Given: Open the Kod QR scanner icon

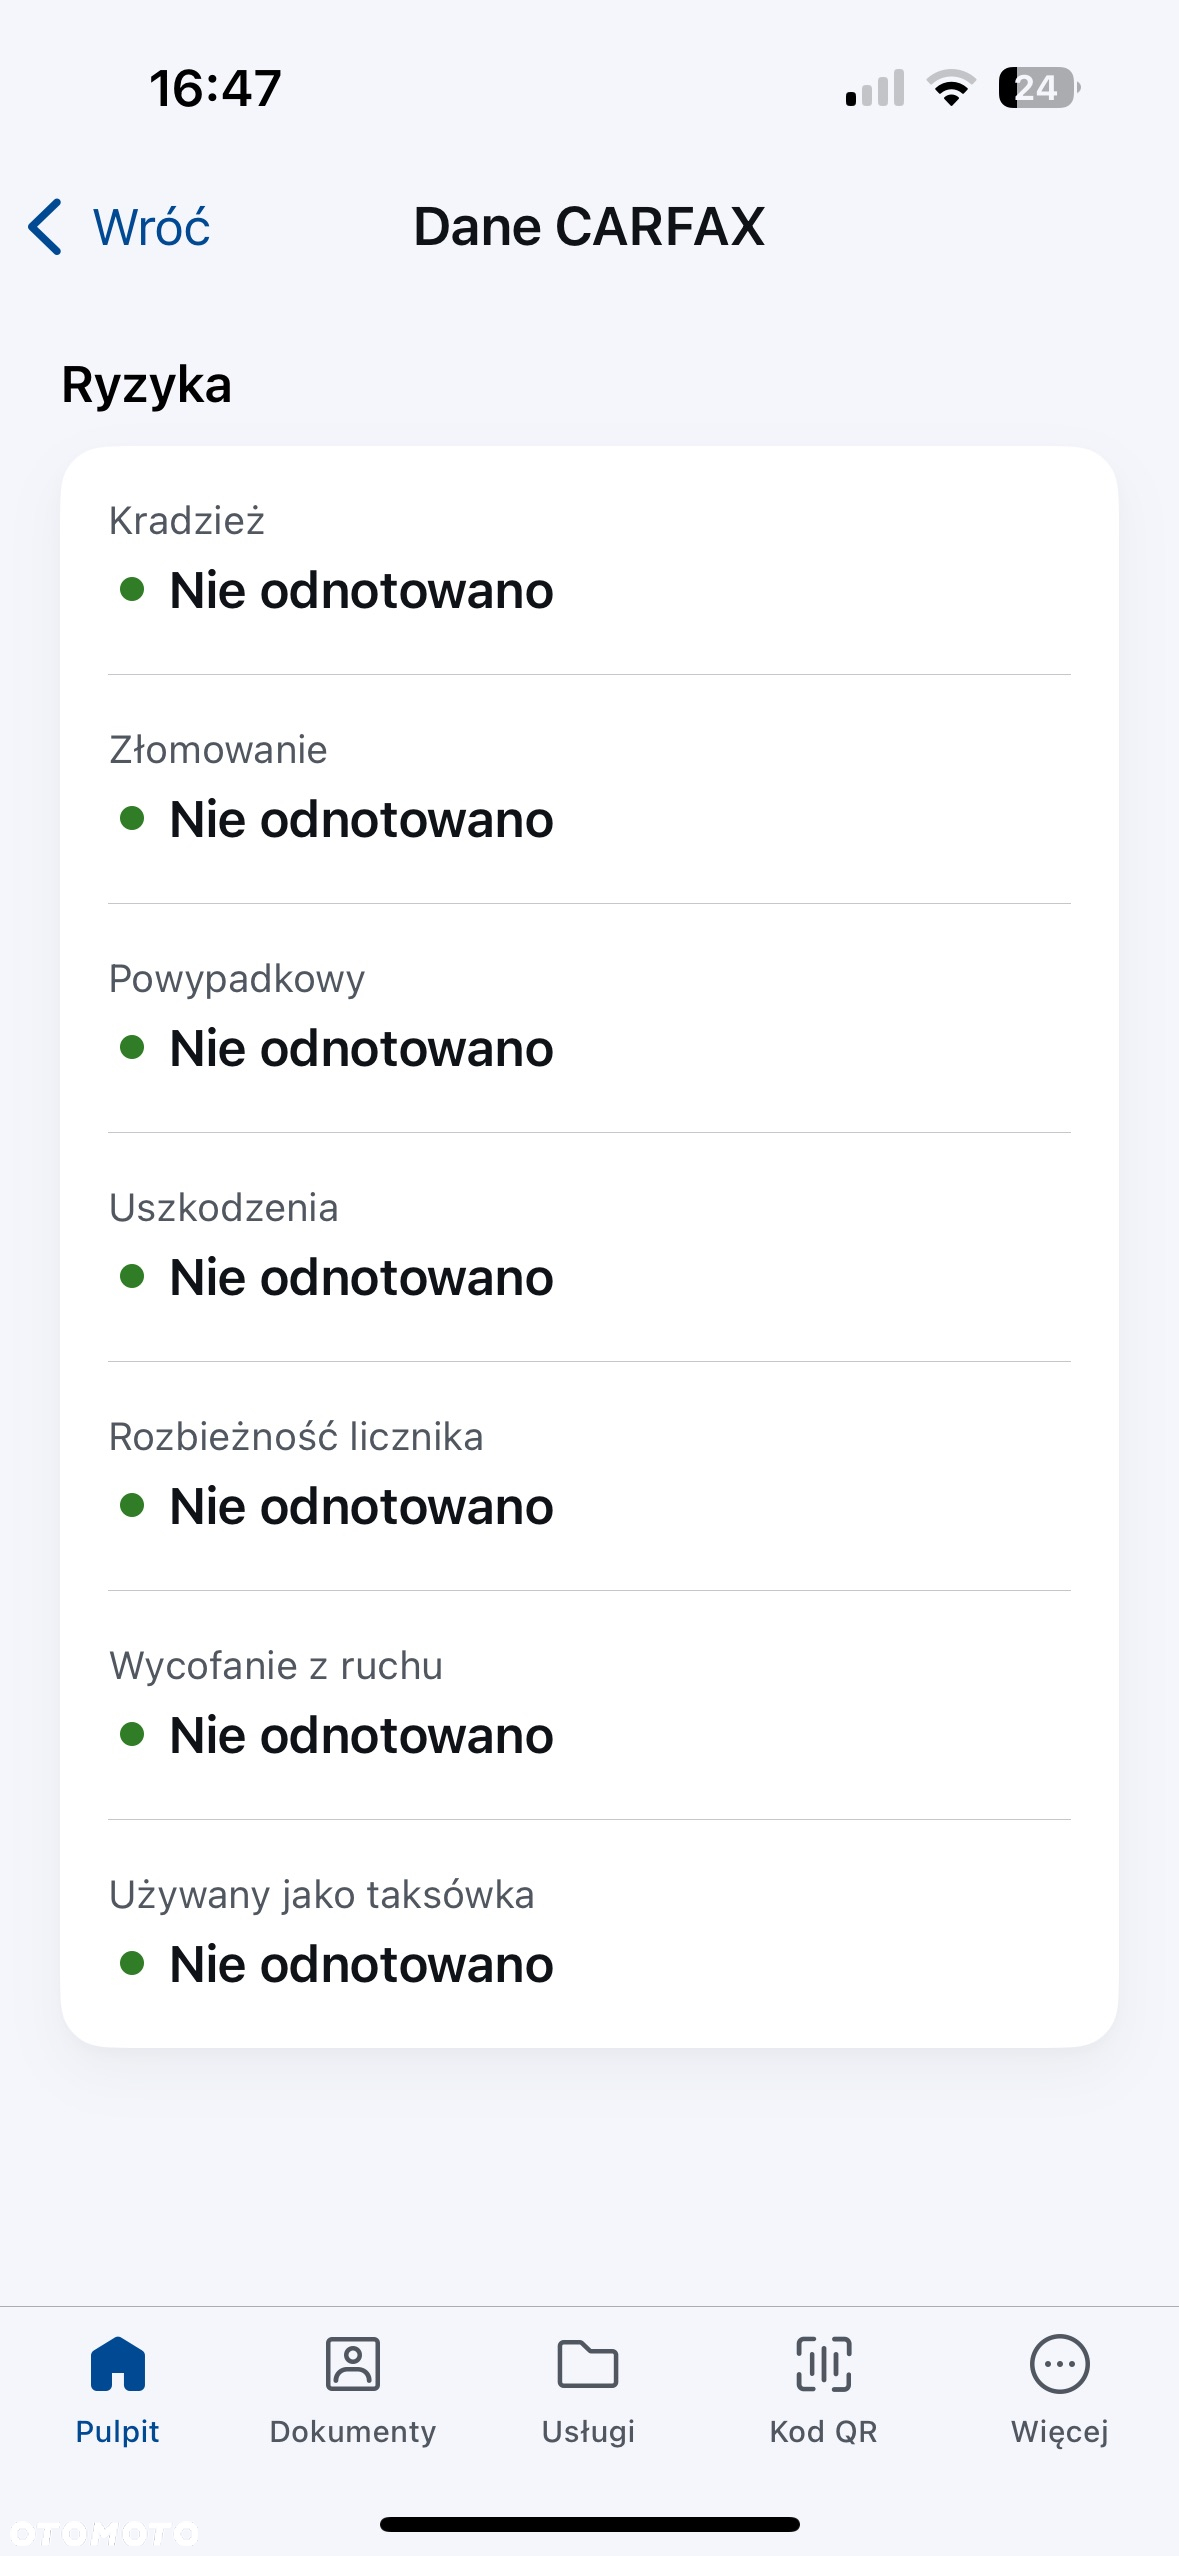Looking at the screenshot, I should tap(824, 2364).
